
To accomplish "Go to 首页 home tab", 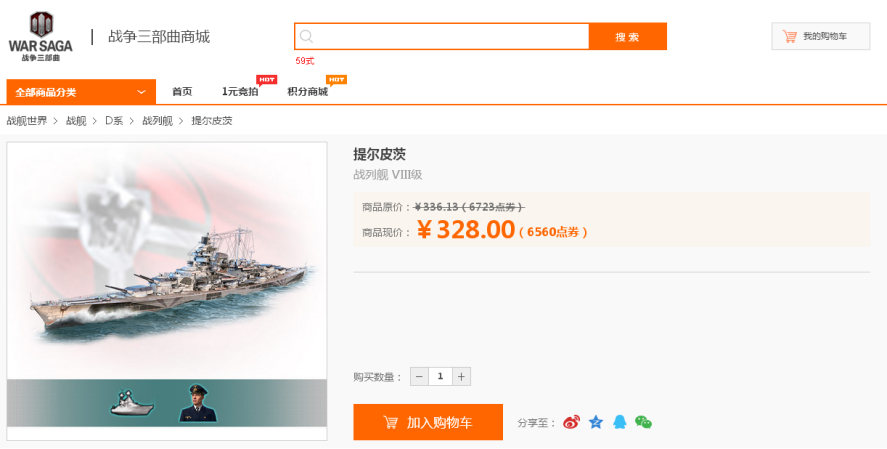I will click(x=182, y=92).
